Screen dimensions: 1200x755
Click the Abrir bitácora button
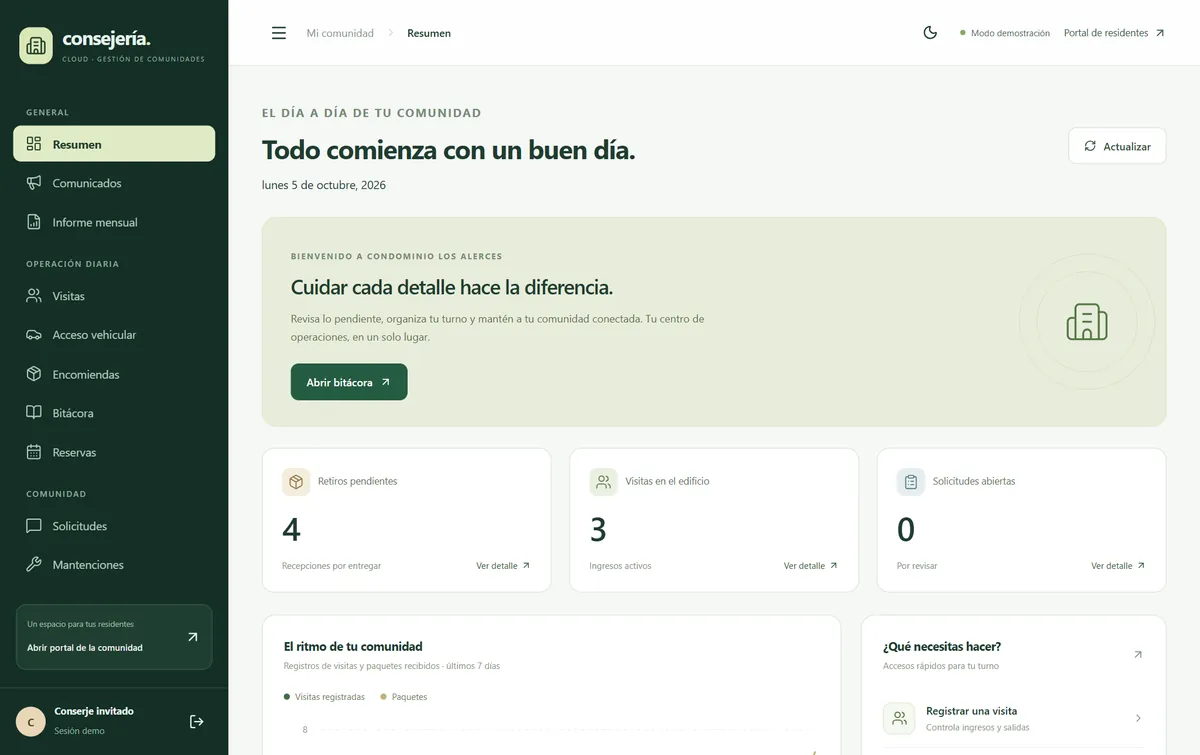[x=349, y=382]
